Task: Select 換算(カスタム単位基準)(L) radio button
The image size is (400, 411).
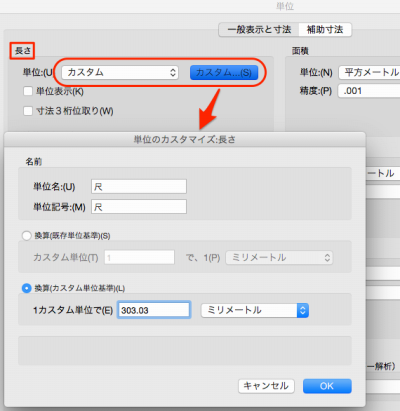Action: point(26,288)
